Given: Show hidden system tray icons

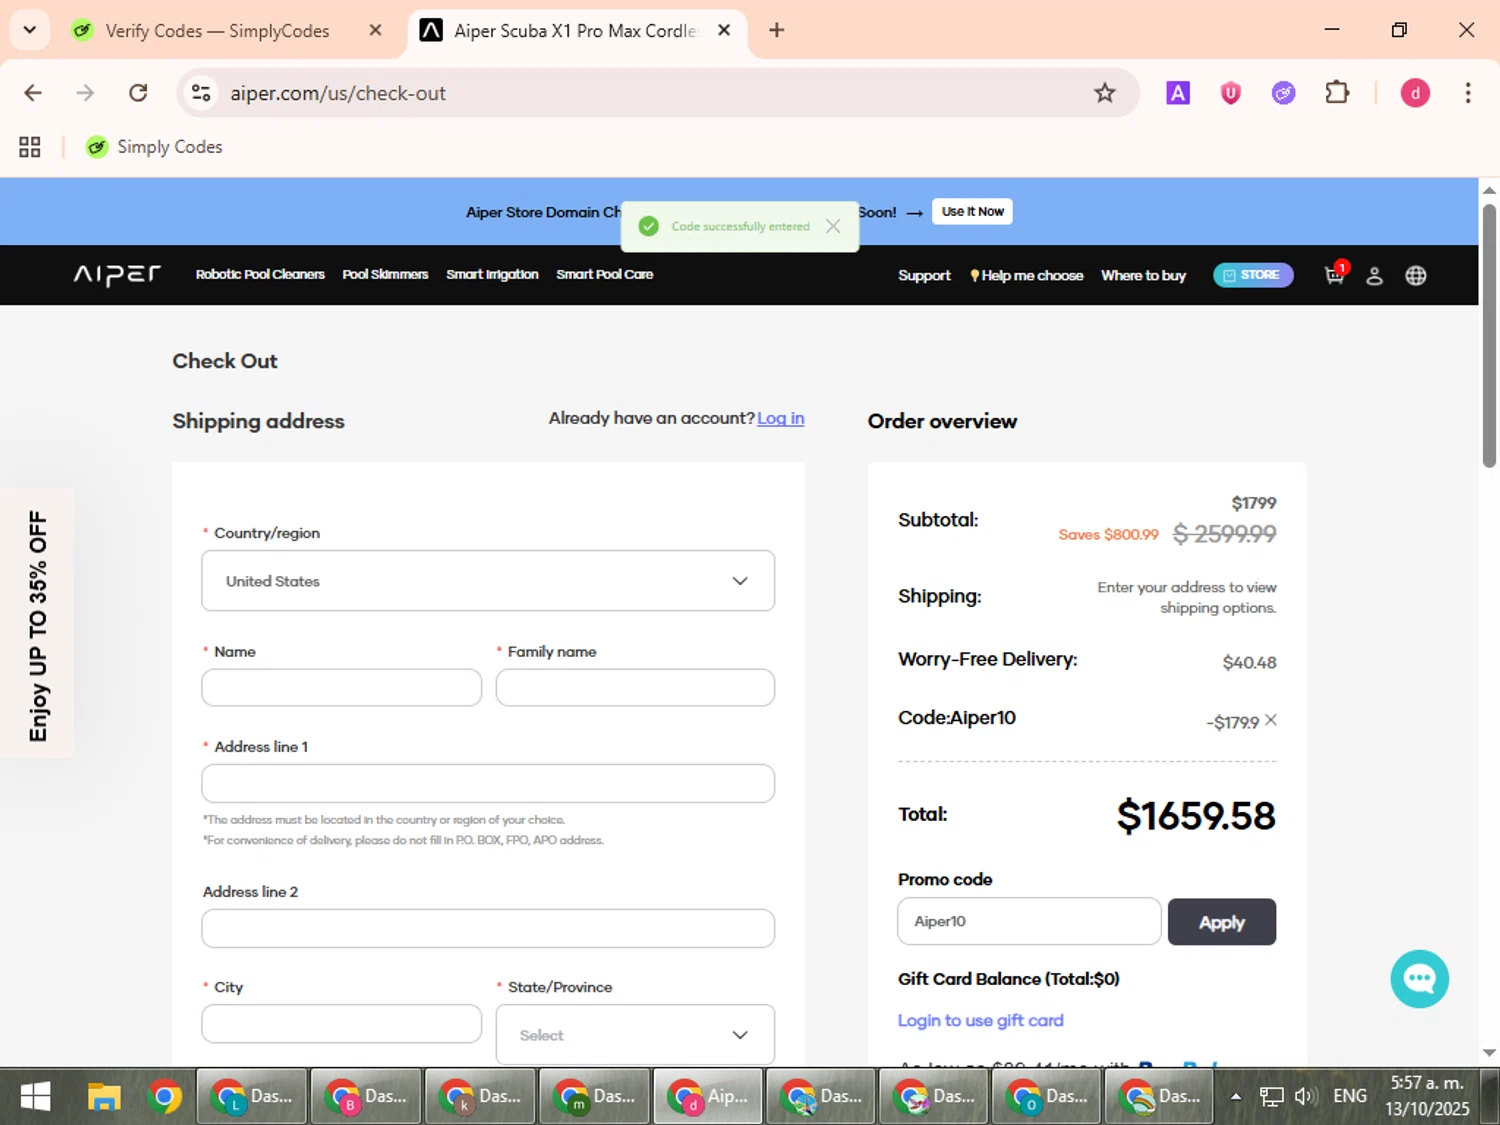Looking at the screenshot, I should coord(1236,1096).
